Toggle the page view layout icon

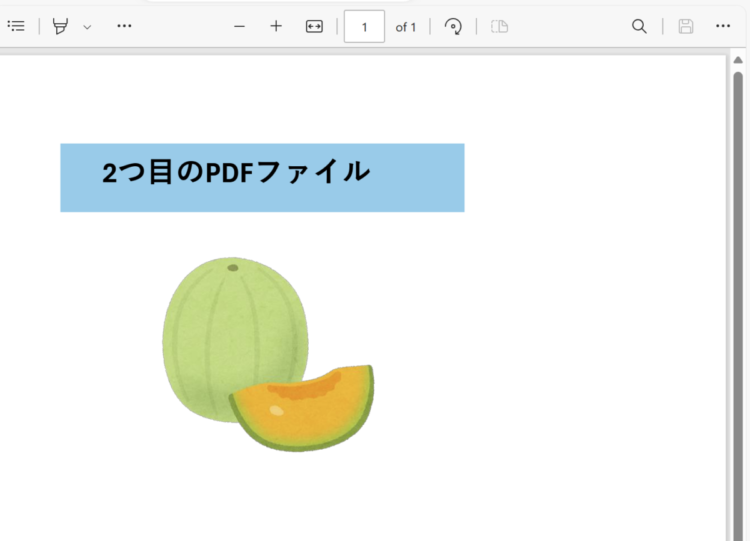pos(499,26)
